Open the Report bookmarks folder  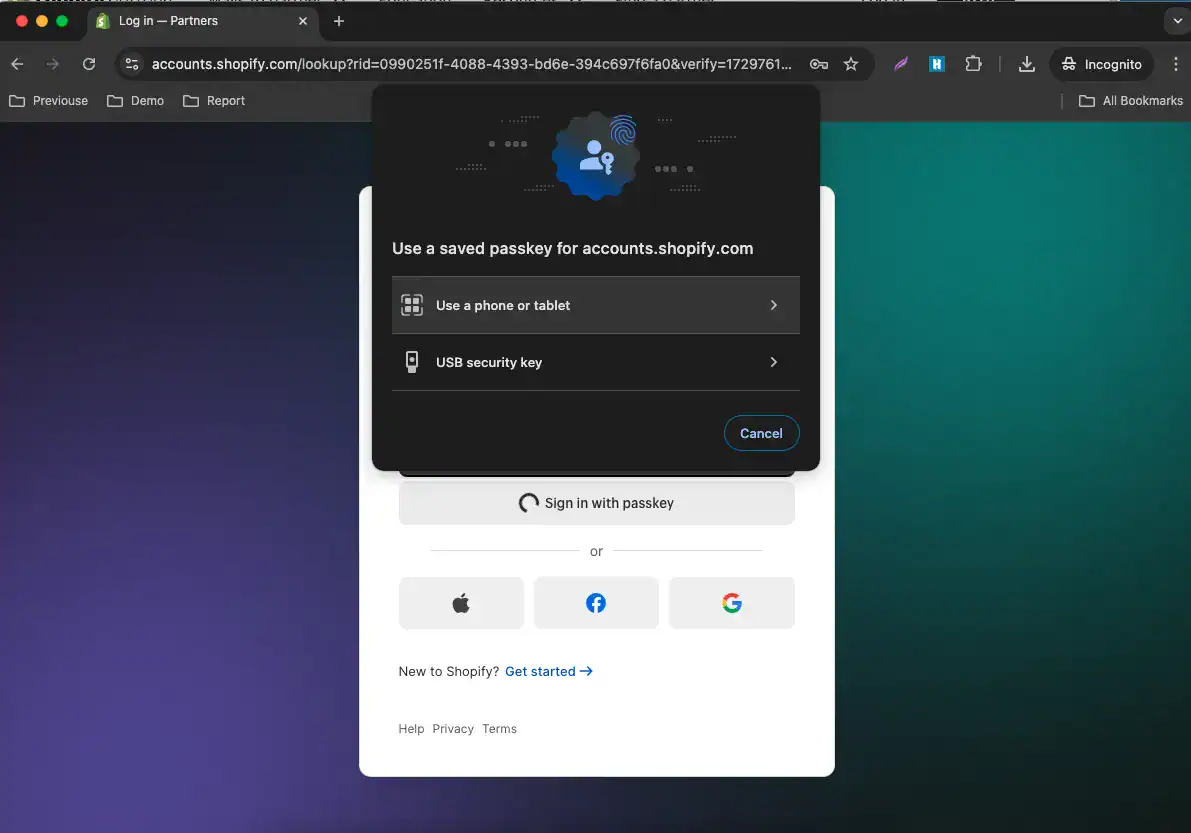tap(214, 101)
